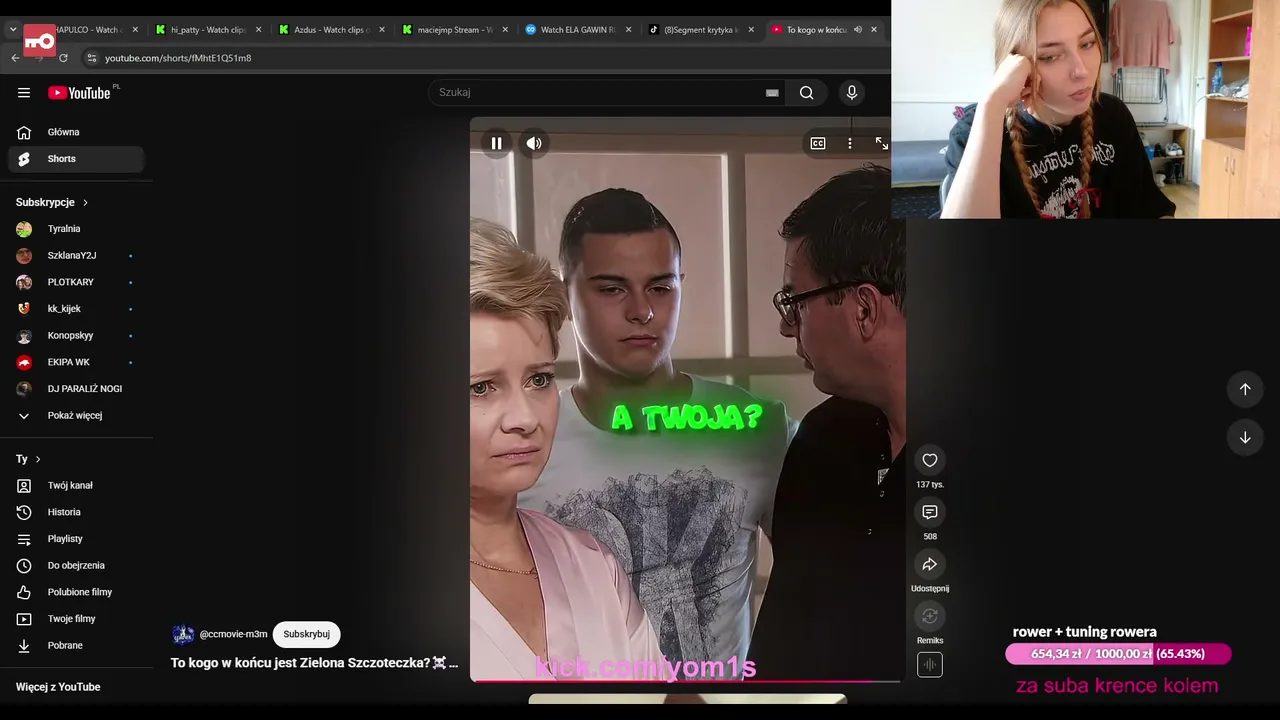This screenshot has height=720, width=1280.
Task: Open the Short's three-dot options menu
Action: pyautogui.click(x=850, y=143)
